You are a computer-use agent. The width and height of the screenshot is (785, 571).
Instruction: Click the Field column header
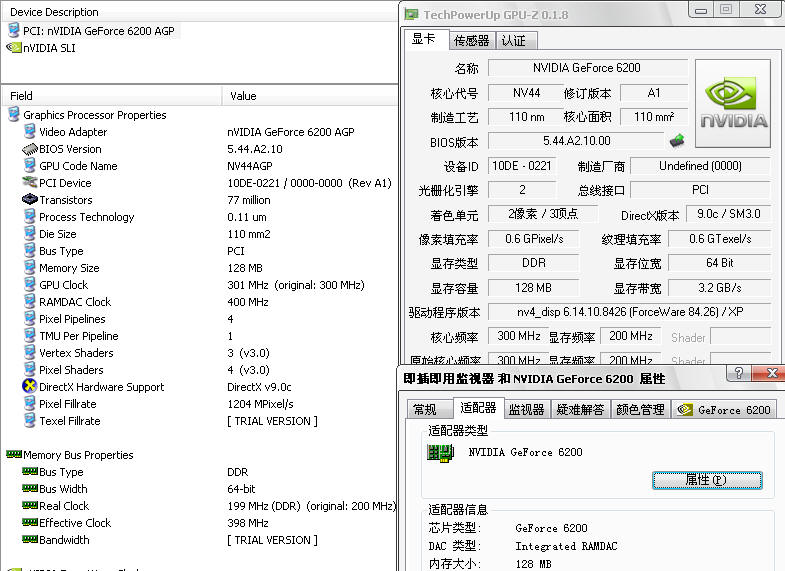(x=112, y=96)
